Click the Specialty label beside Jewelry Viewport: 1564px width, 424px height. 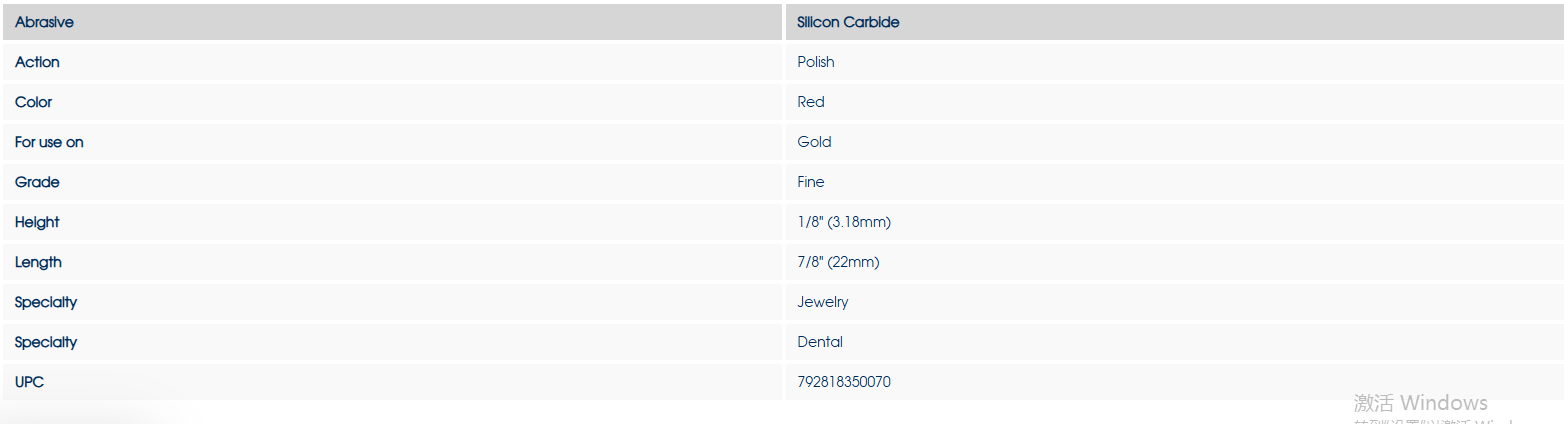coord(46,302)
